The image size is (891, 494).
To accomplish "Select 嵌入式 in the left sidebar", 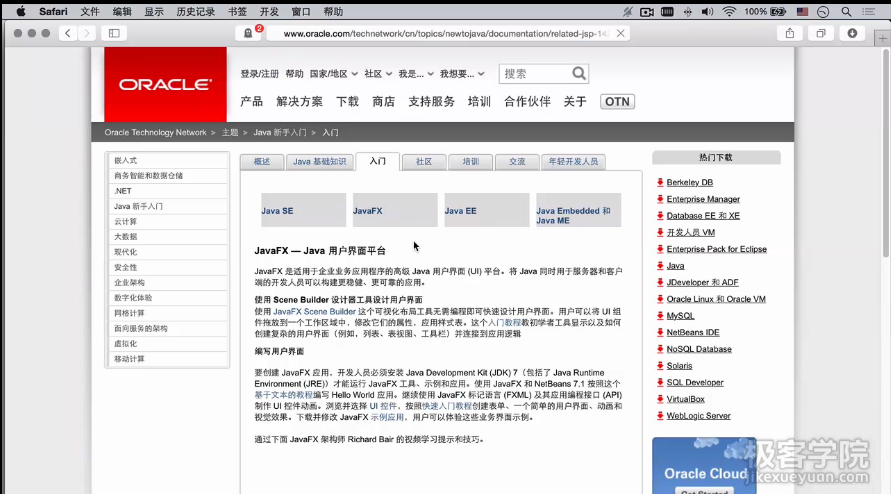I will (168, 160).
